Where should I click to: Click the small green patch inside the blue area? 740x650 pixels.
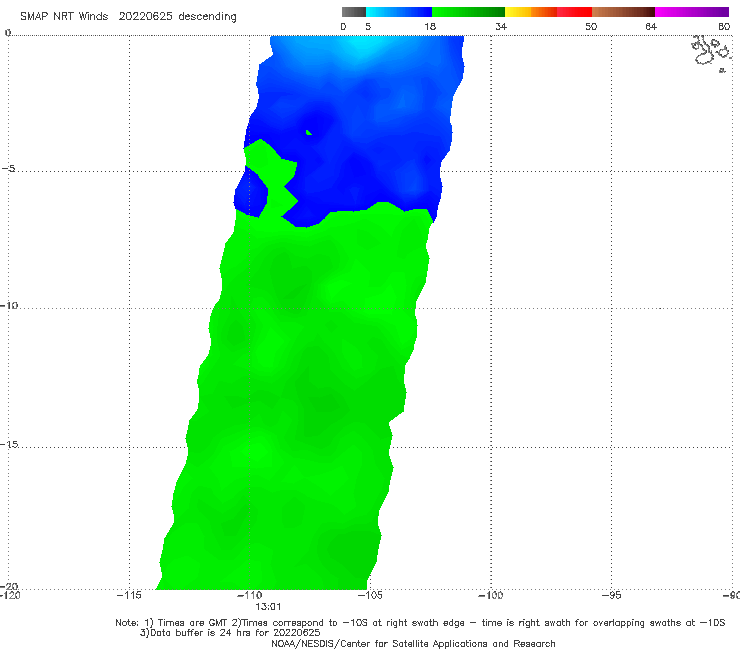pos(309,133)
